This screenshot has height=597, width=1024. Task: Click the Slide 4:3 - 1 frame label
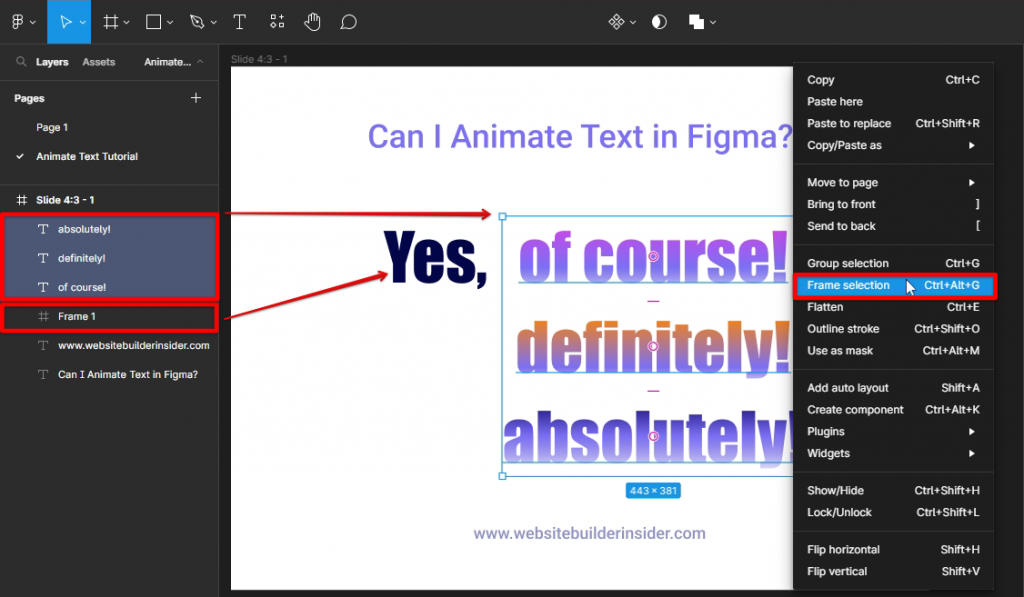[x=259, y=59]
